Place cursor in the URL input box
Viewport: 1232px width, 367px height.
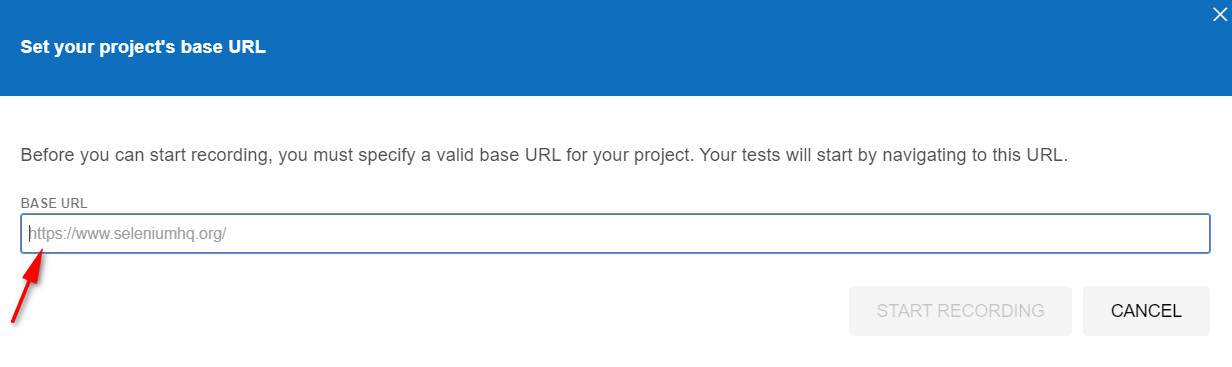tap(615, 234)
